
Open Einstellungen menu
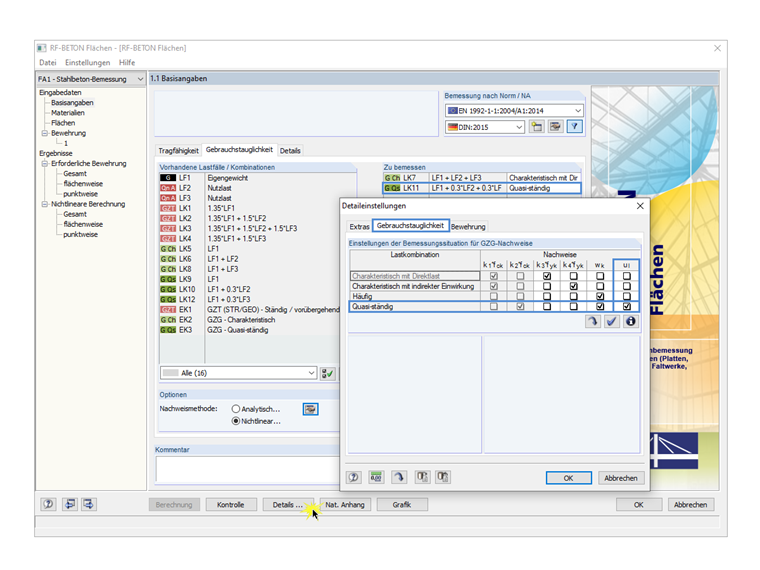88,63
